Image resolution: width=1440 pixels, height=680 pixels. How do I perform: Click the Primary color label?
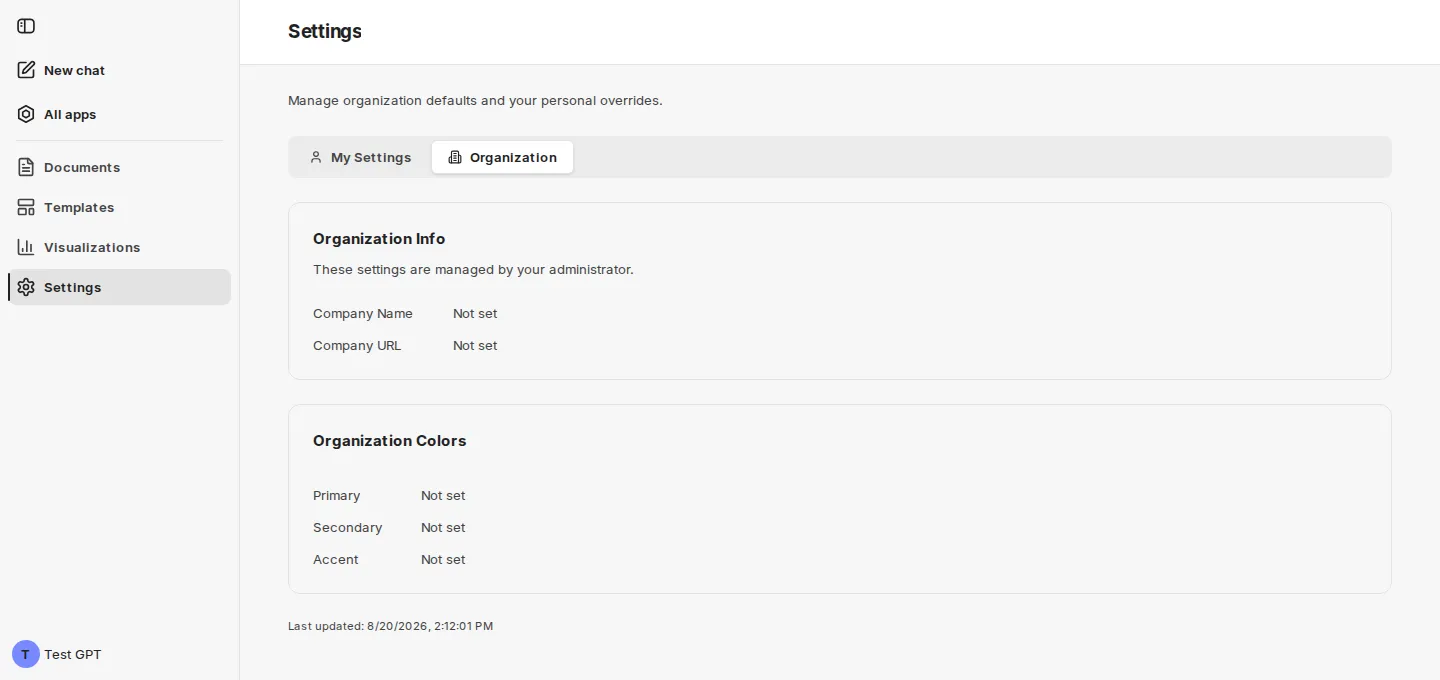pos(336,495)
